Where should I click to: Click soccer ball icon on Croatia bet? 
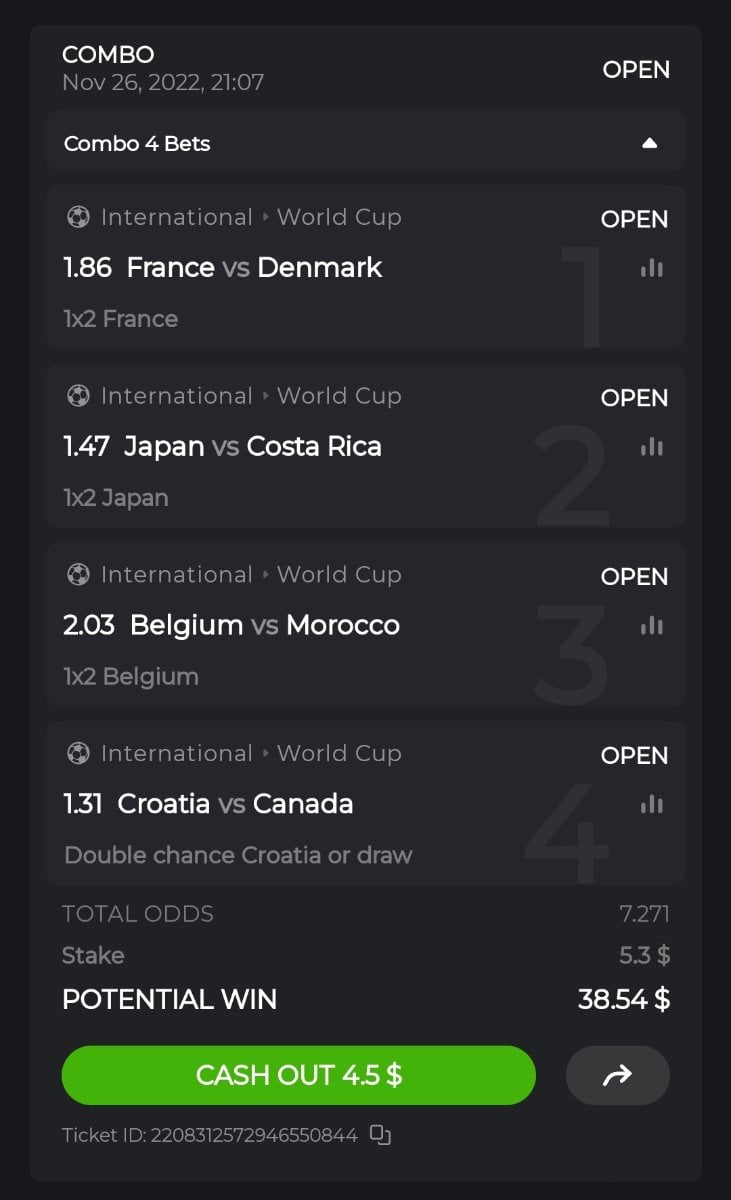(78, 753)
